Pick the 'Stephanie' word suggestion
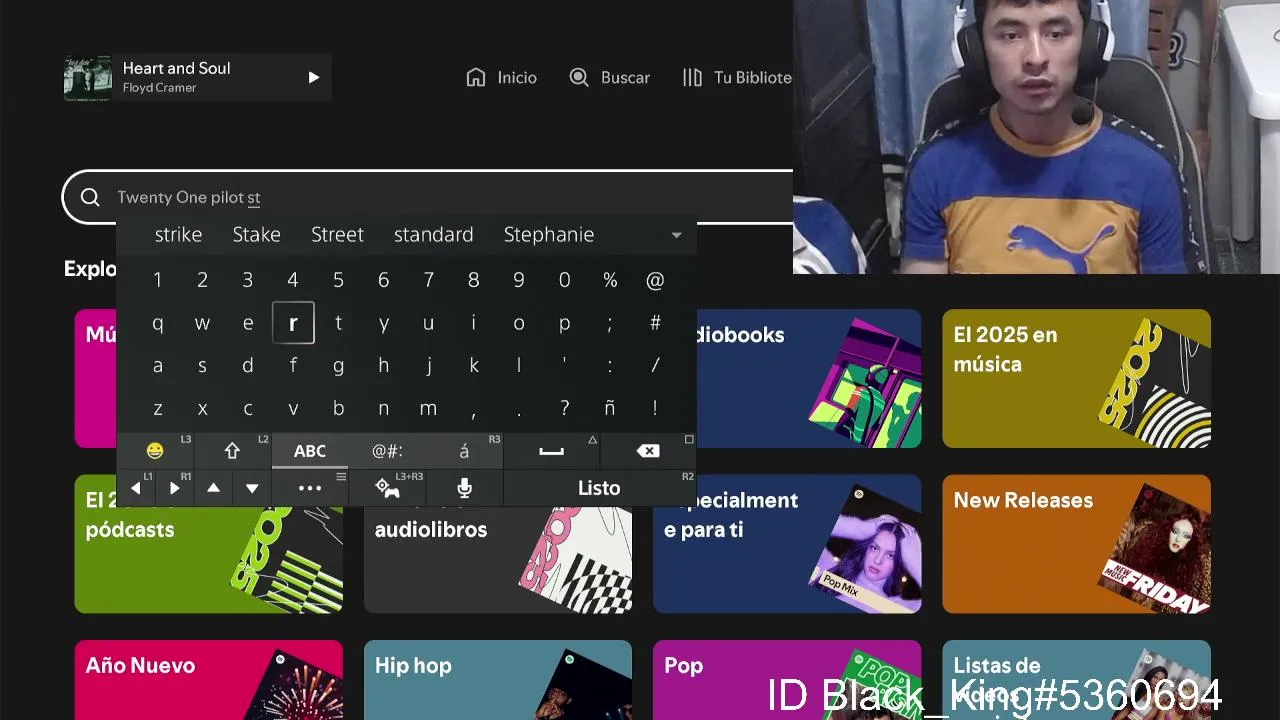Viewport: 1280px width, 720px height. pyautogui.click(x=549, y=234)
